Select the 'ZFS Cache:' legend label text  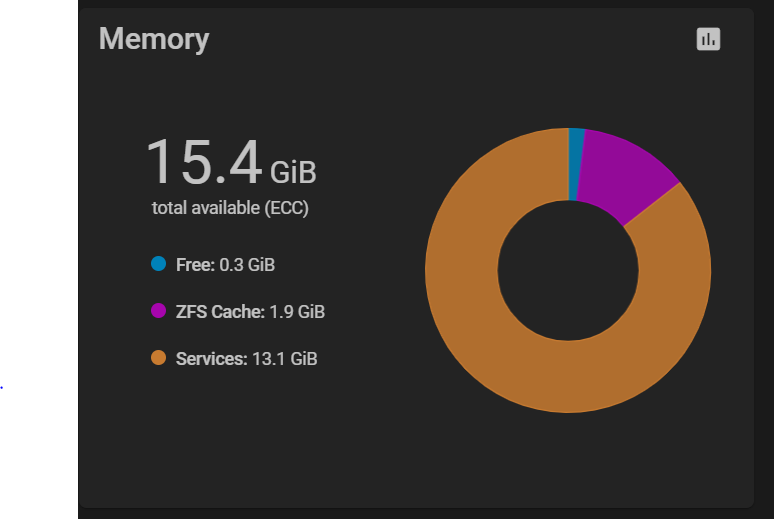pos(220,312)
